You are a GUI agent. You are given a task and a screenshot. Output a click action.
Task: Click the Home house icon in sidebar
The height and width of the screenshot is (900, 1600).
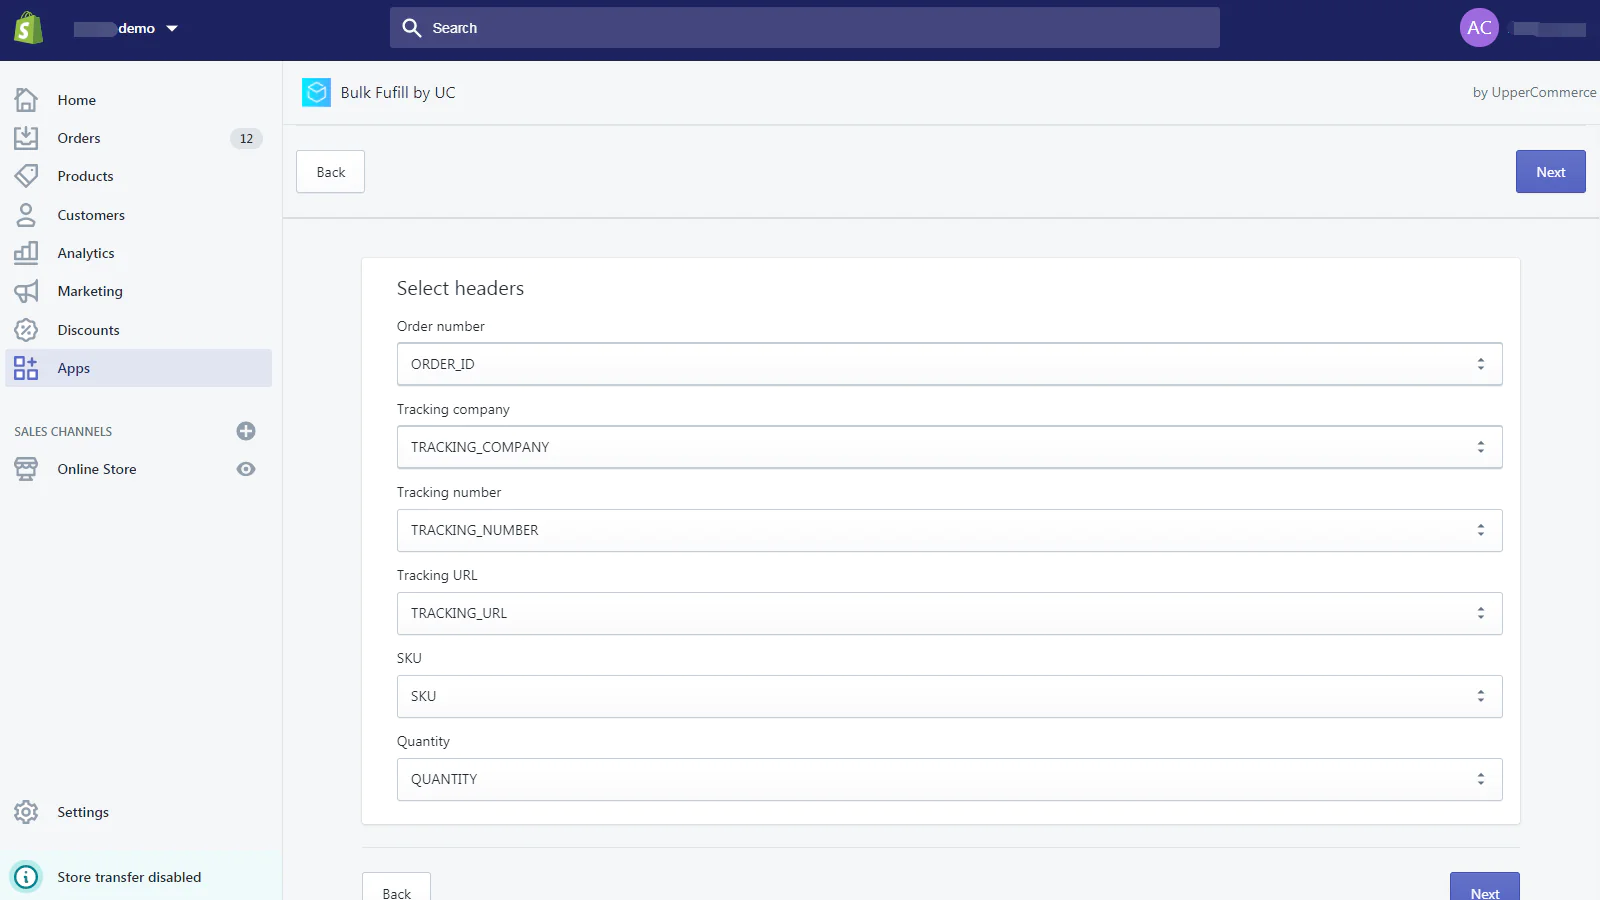click(26, 100)
